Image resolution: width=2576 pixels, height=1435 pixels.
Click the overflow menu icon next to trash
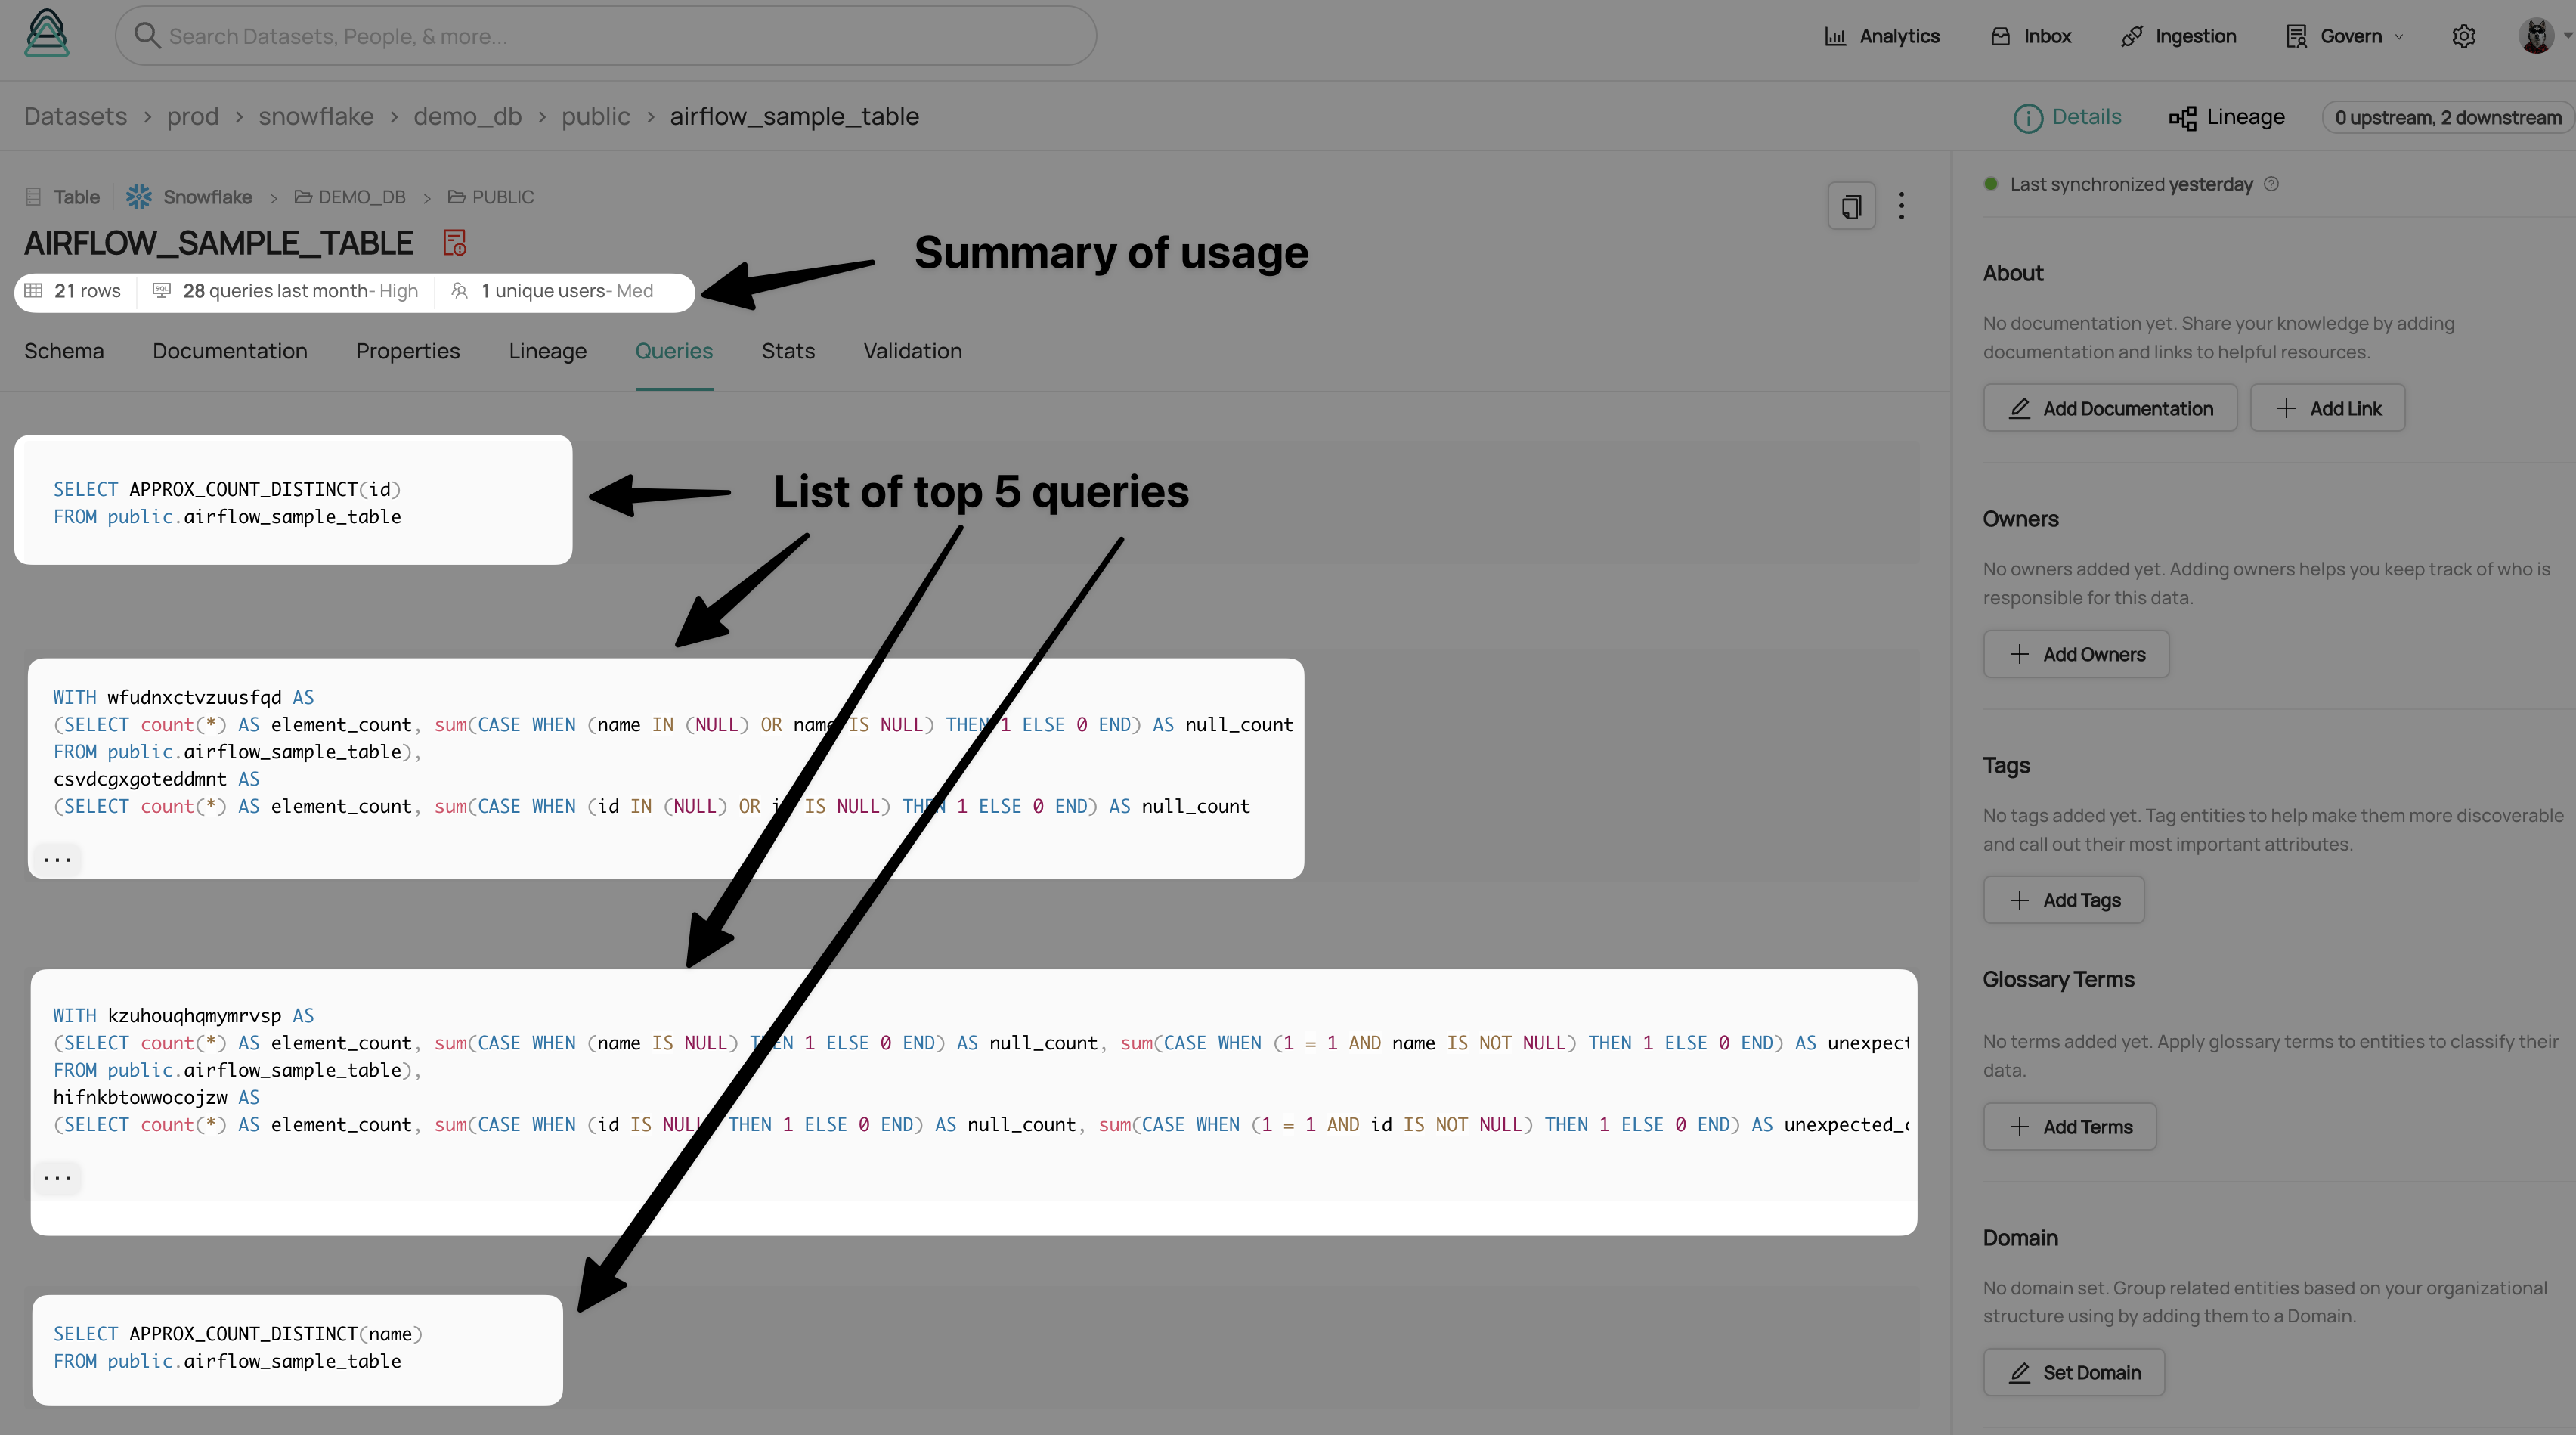tap(1901, 205)
